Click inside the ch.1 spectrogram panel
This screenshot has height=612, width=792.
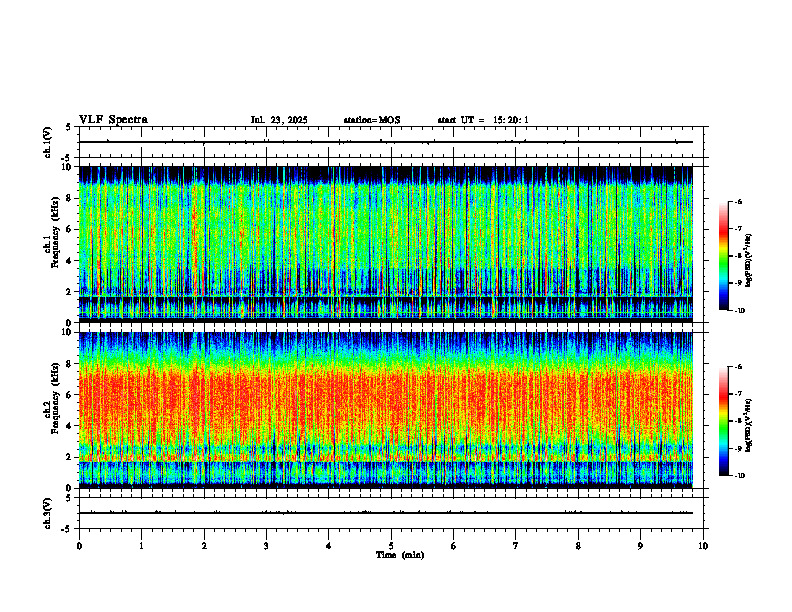[x=391, y=244]
